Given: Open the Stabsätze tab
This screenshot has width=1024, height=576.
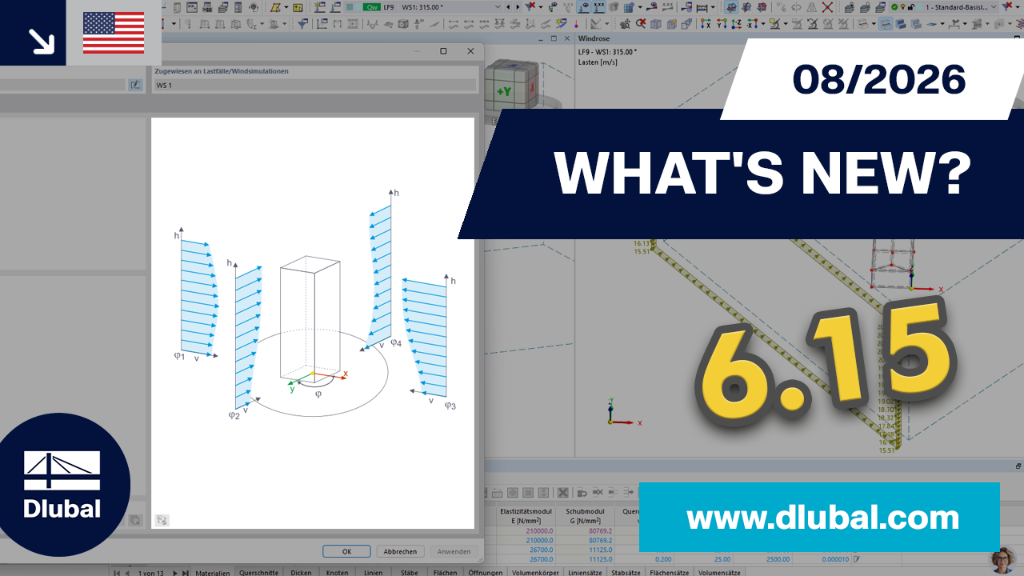Looking at the screenshot, I should tap(626, 573).
